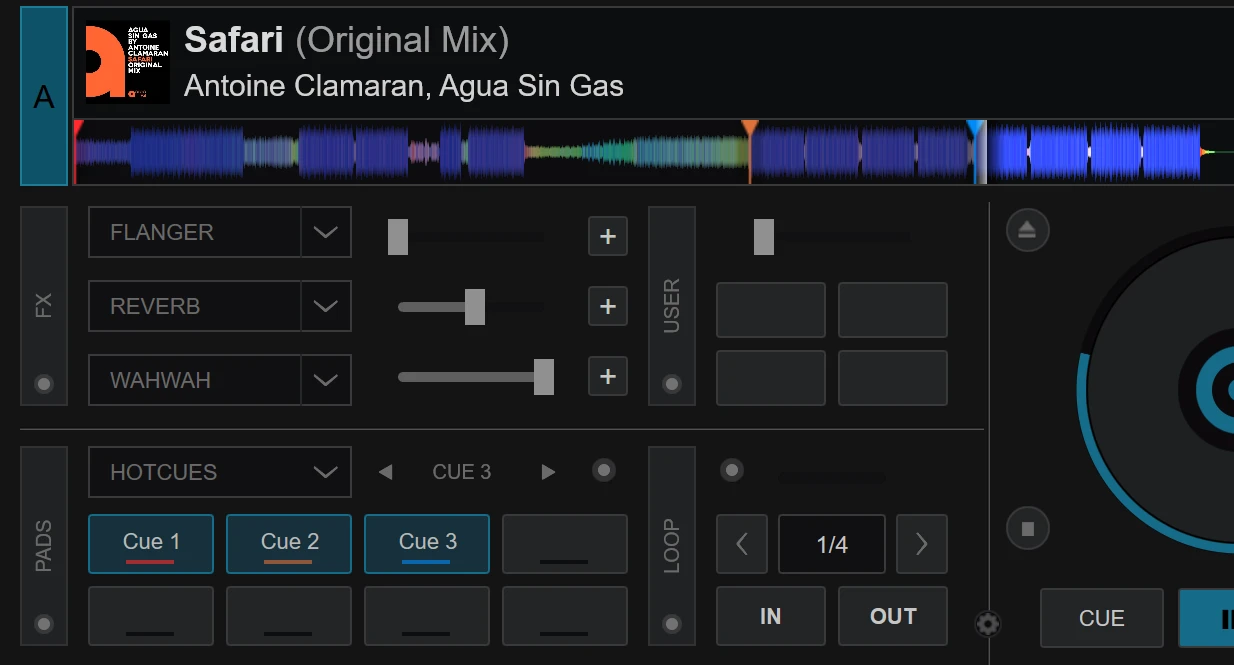This screenshot has height=665, width=1234.
Task: Activate the REVERB effect slot
Action: click(195, 306)
